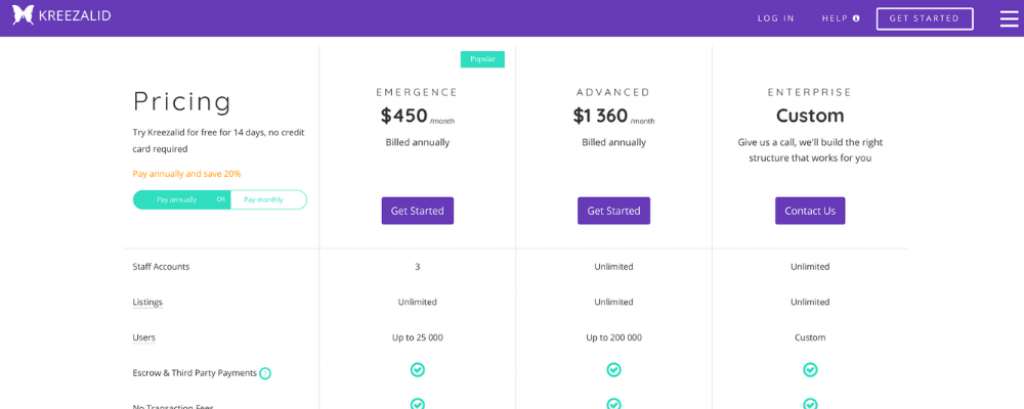Click the Escrow & Third Party Payments help icon
The width and height of the screenshot is (1024, 409).
pyautogui.click(x=265, y=373)
